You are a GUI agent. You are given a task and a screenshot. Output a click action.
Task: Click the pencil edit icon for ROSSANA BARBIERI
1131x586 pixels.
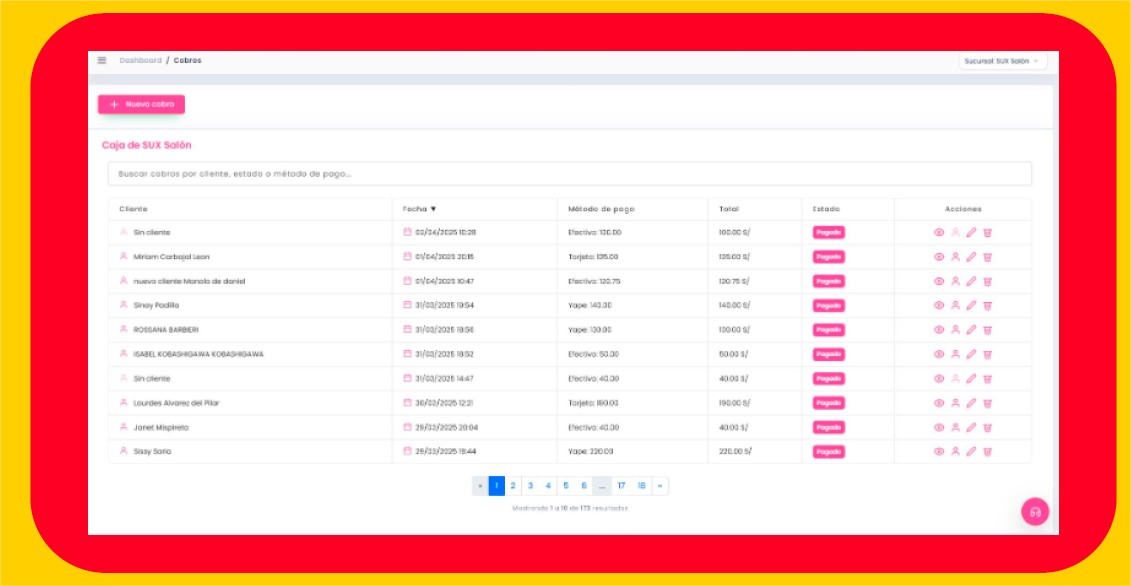click(971, 330)
